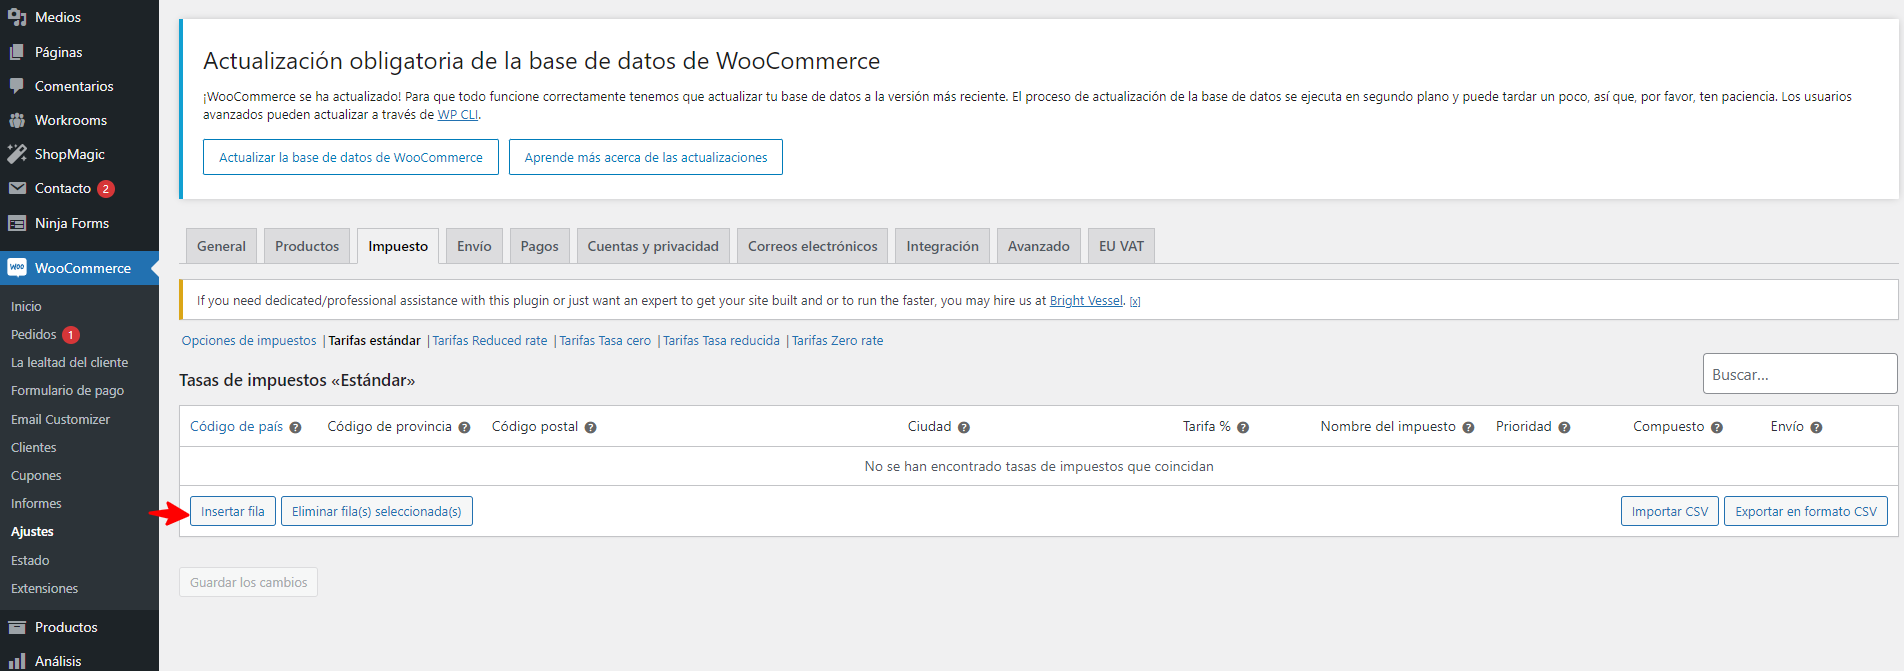Switch to Correos electrónicos tab
This screenshot has width=1904, height=671.
tap(812, 246)
